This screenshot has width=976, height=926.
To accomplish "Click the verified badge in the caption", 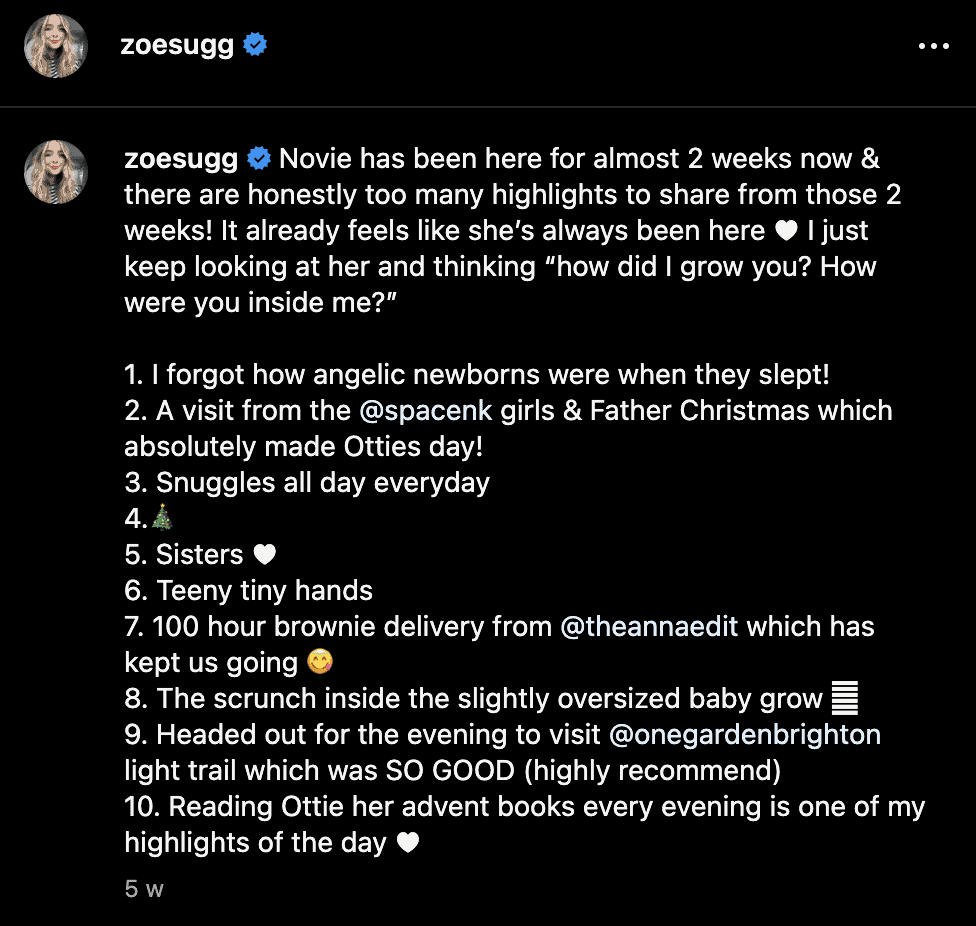I will click(260, 158).
